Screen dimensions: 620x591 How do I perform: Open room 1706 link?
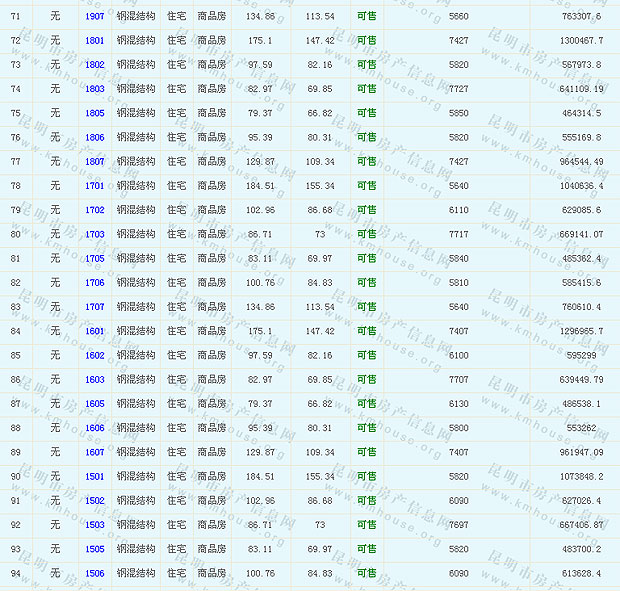click(x=95, y=283)
